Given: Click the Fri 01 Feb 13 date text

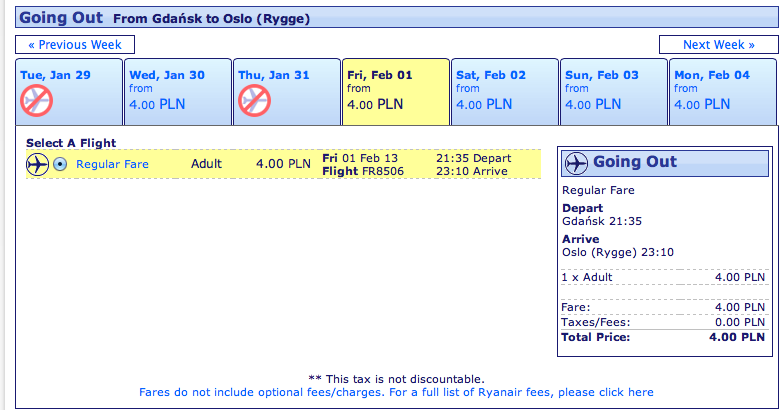Looking at the screenshot, I should (360, 158).
